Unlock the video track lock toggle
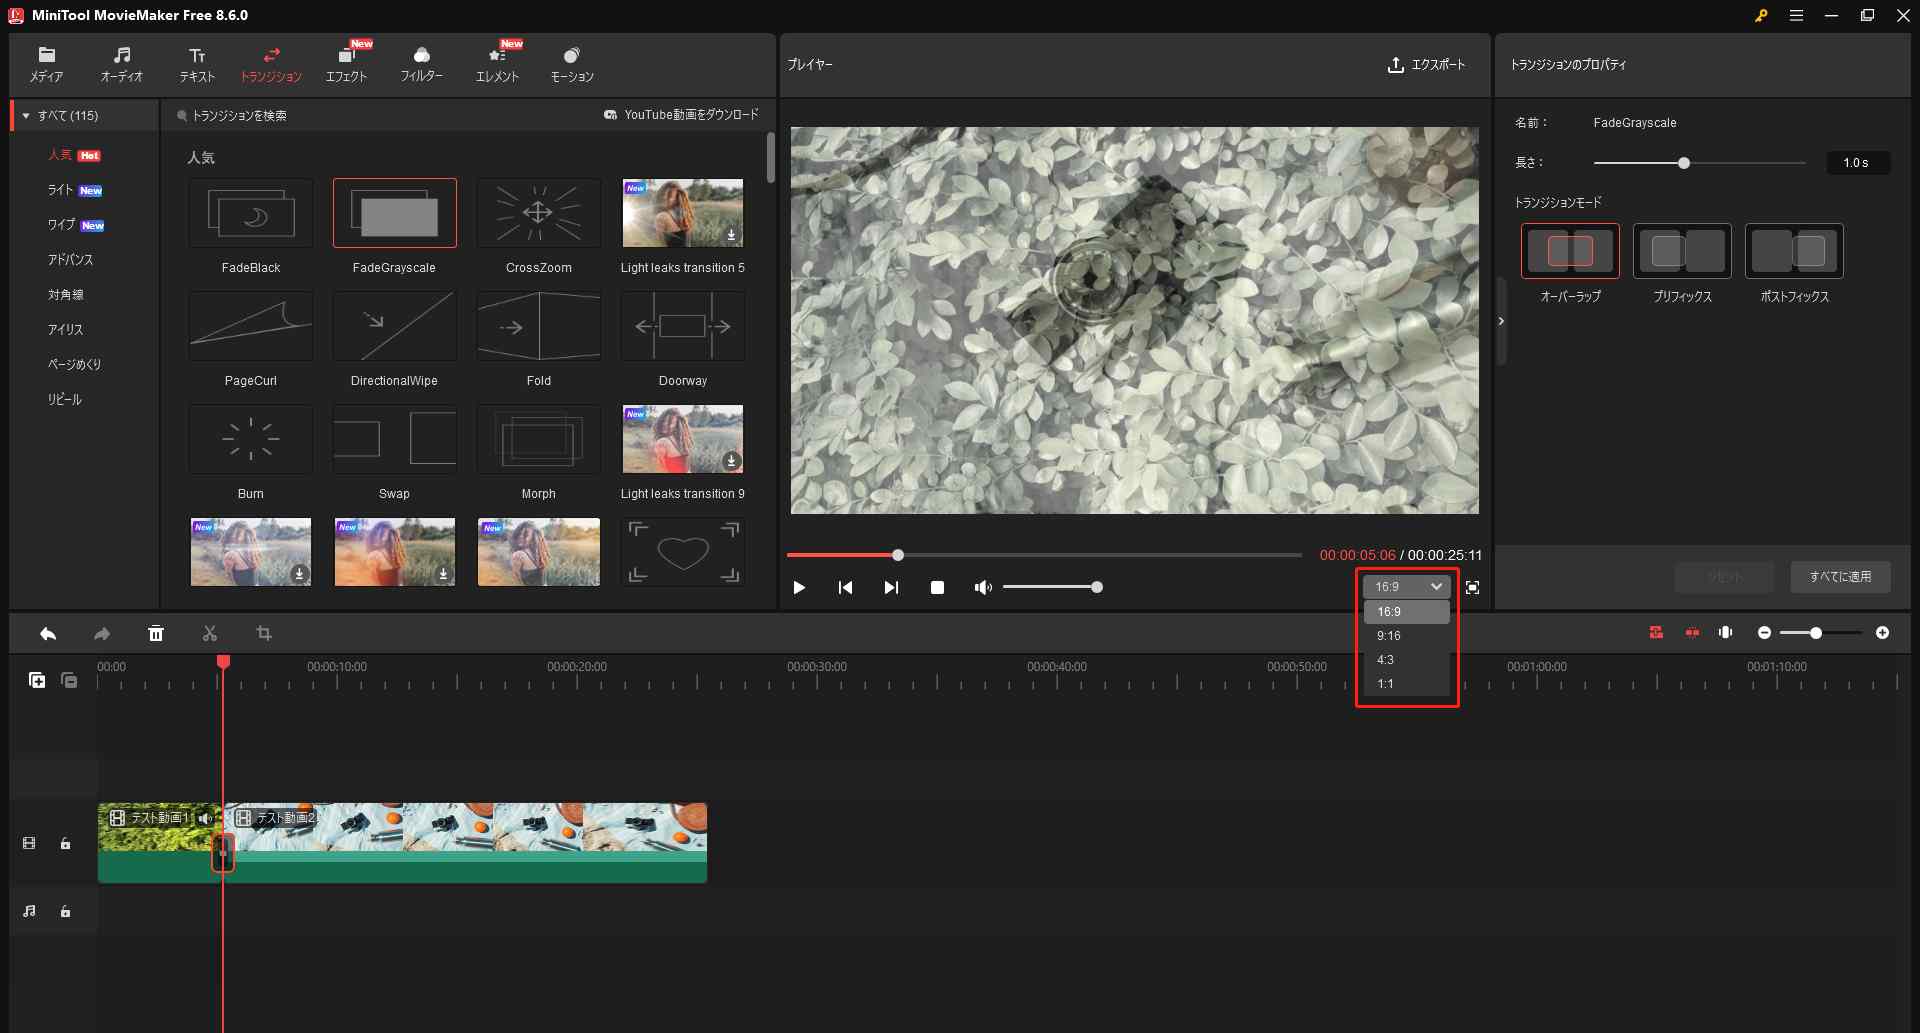1920x1033 pixels. (65, 843)
